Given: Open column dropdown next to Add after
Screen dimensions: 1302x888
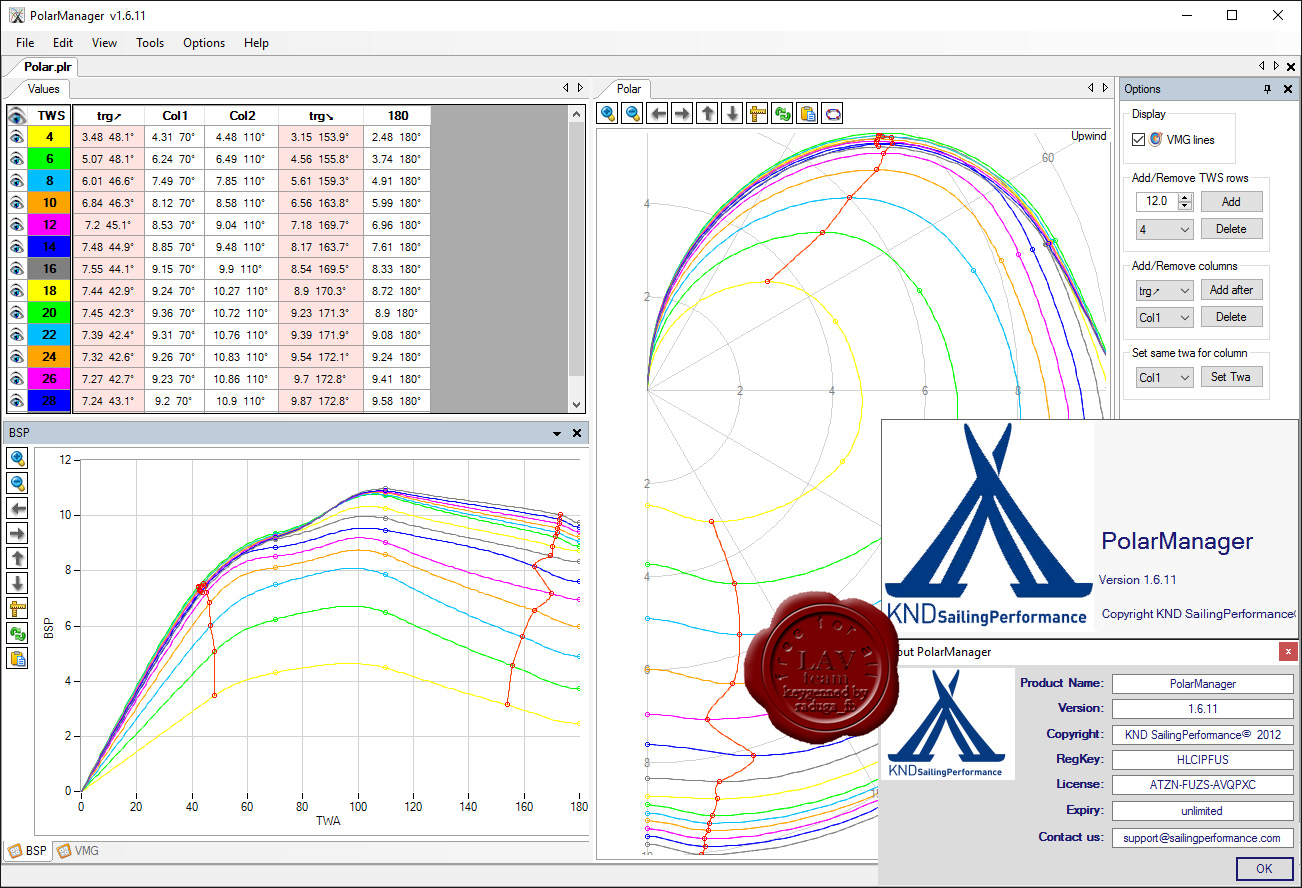Looking at the screenshot, I should pos(1165,290).
